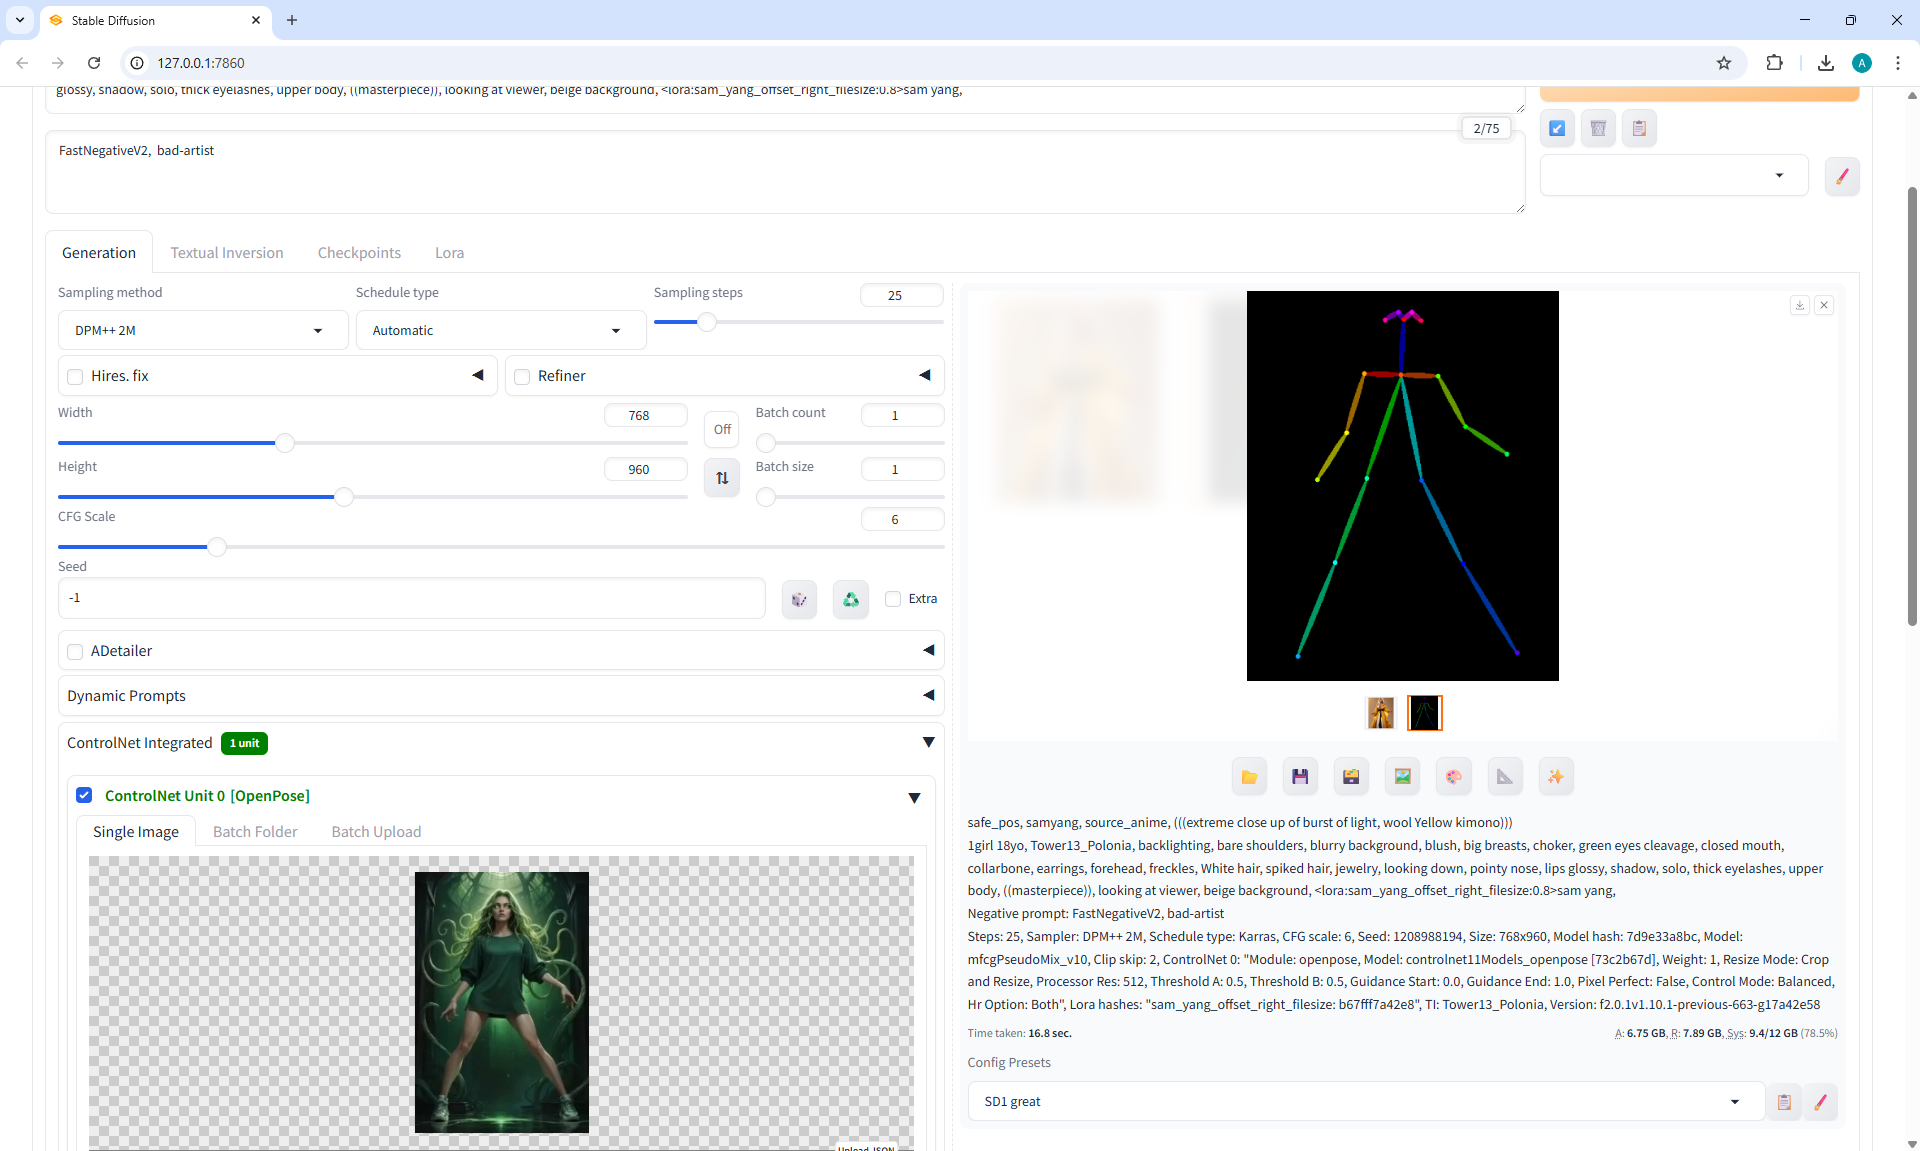This screenshot has width=1920, height=1151.
Task: Uncheck ControlNet Unit 0 enable checkbox
Action: (x=84, y=795)
